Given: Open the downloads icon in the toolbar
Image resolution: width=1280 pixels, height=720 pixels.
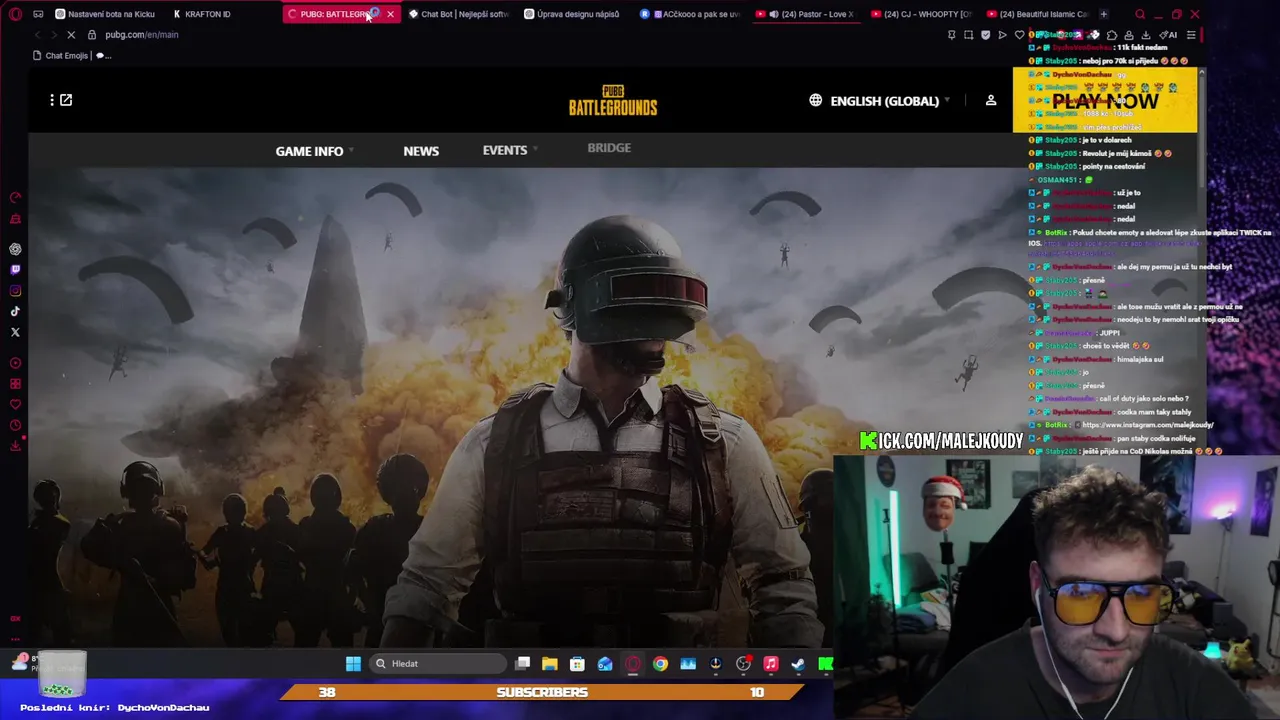Looking at the screenshot, I should click(x=1146, y=35).
